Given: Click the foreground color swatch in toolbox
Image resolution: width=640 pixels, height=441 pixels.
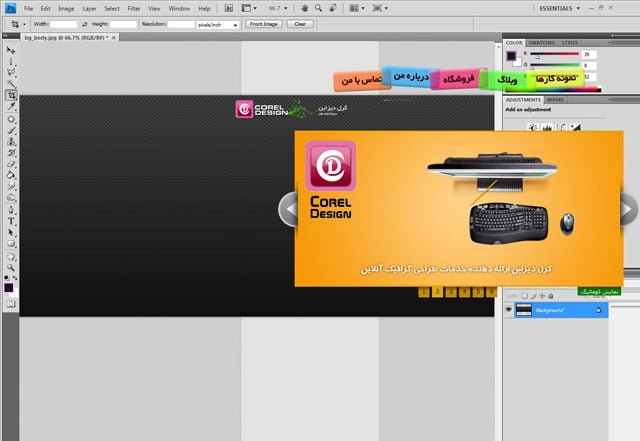Looking at the screenshot, I should point(9,287).
